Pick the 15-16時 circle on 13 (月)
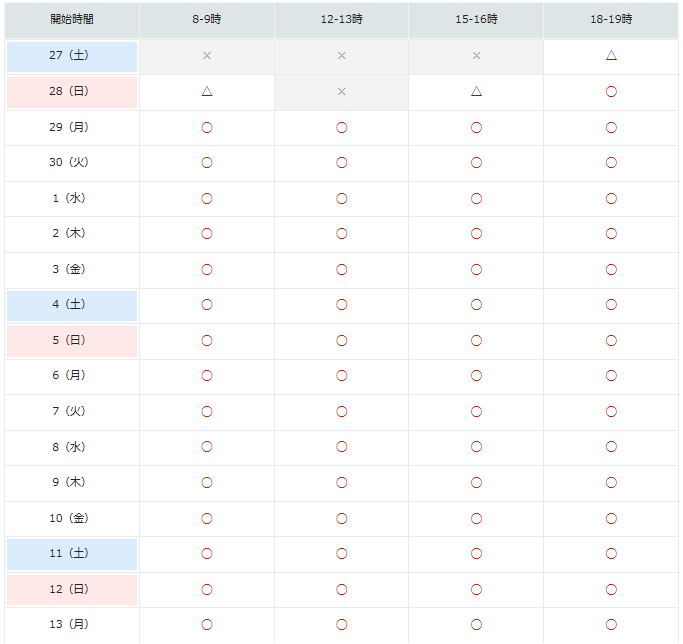683x644 pixels. coord(477,625)
